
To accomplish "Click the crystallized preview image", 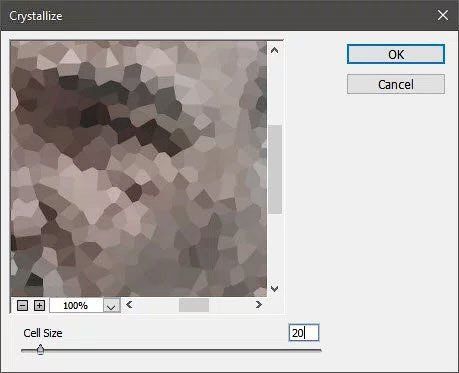I will [139, 169].
